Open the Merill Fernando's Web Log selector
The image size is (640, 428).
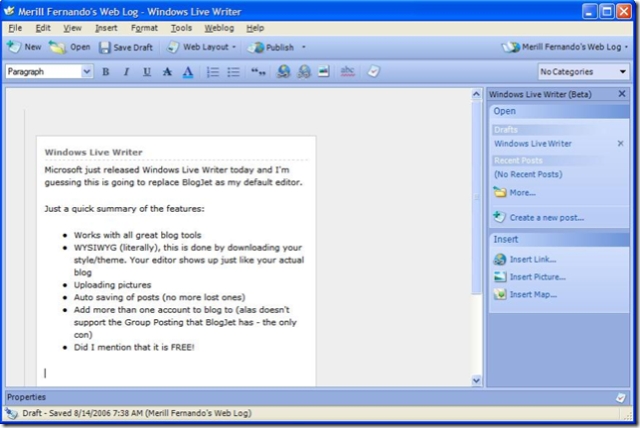click(565, 47)
